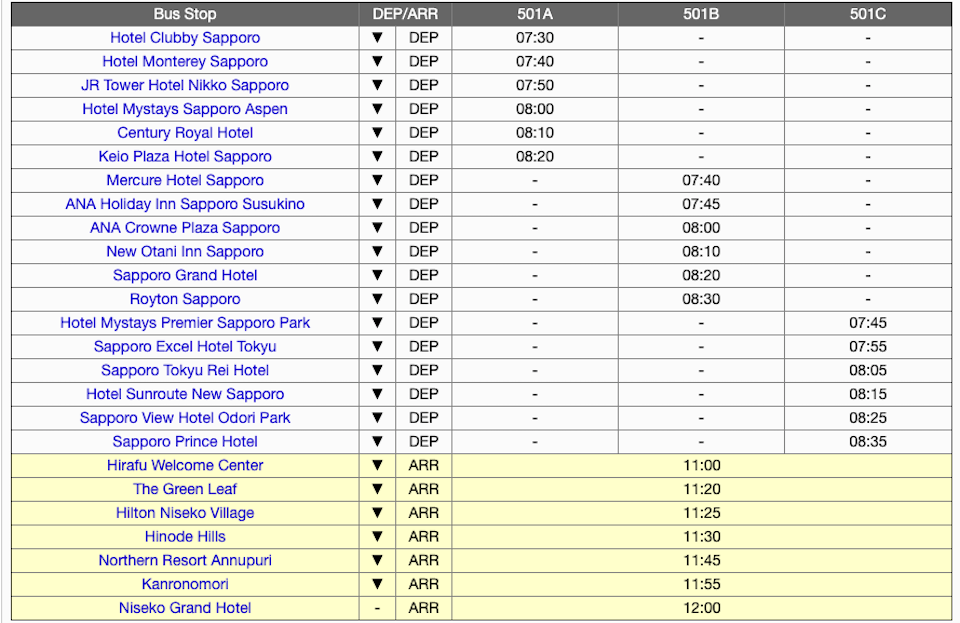This screenshot has height=623, width=960.
Task: Select the Hotel Sunroute New Sapporo link
Action: point(185,394)
